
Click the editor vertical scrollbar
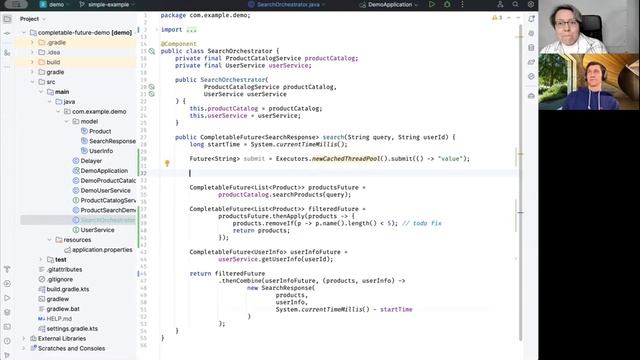point(520,182)
